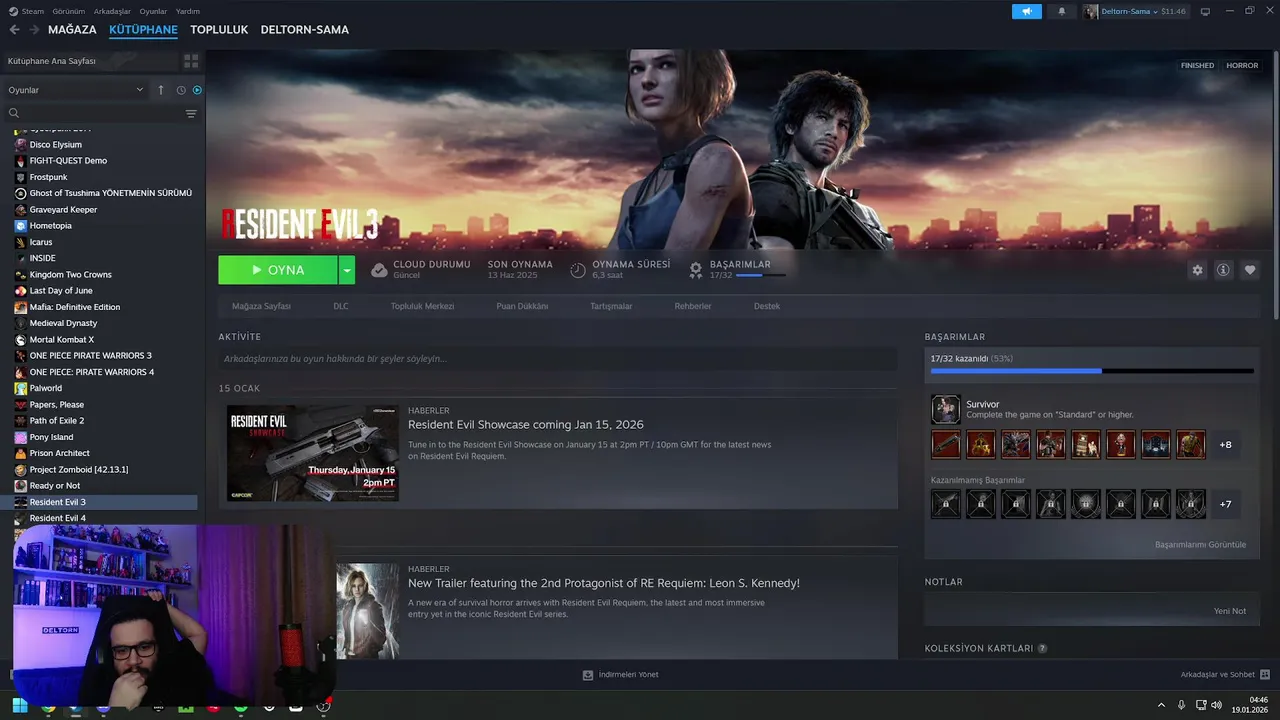Click the Yeni Not button
1280x720 pixels.
tap(1230, 611)
